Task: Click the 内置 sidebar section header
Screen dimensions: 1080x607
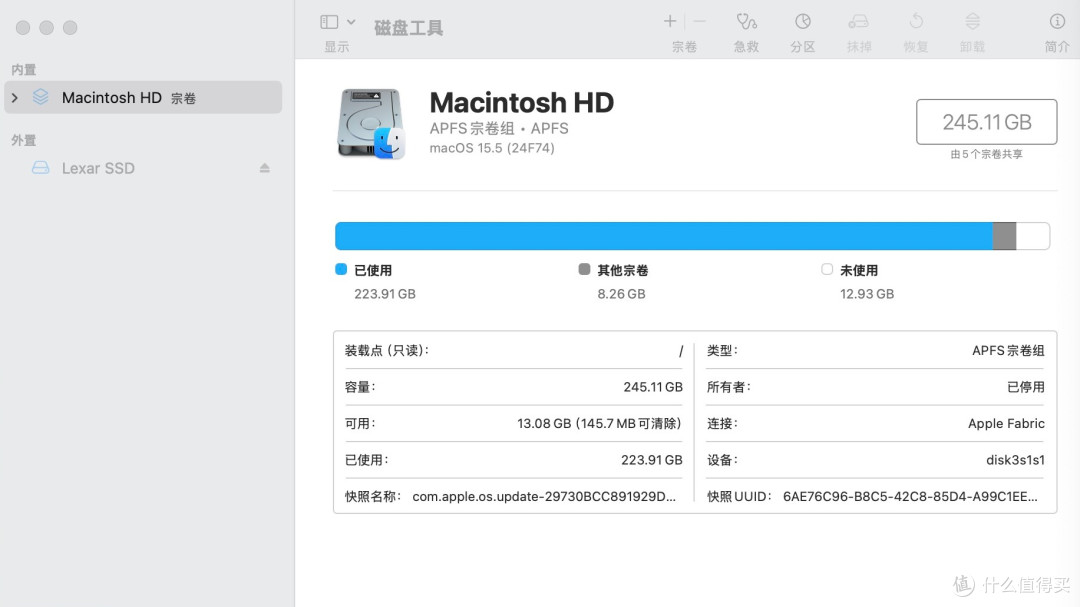Action: (x=23, y=70)
